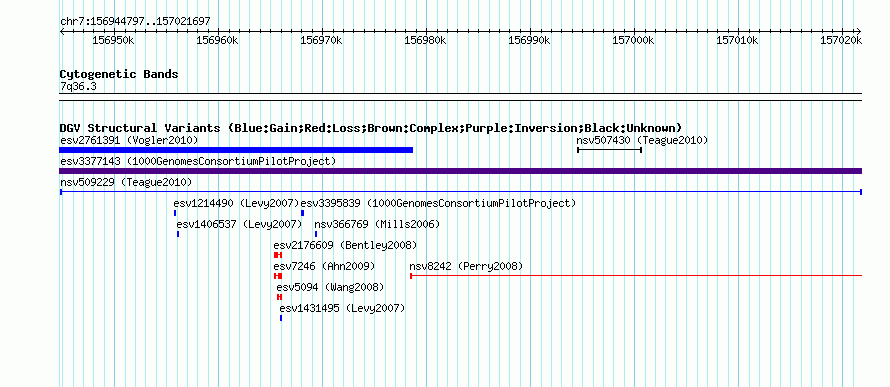Click the red esv7246 loss marker

pyautogui.click(x=278, y=276)
